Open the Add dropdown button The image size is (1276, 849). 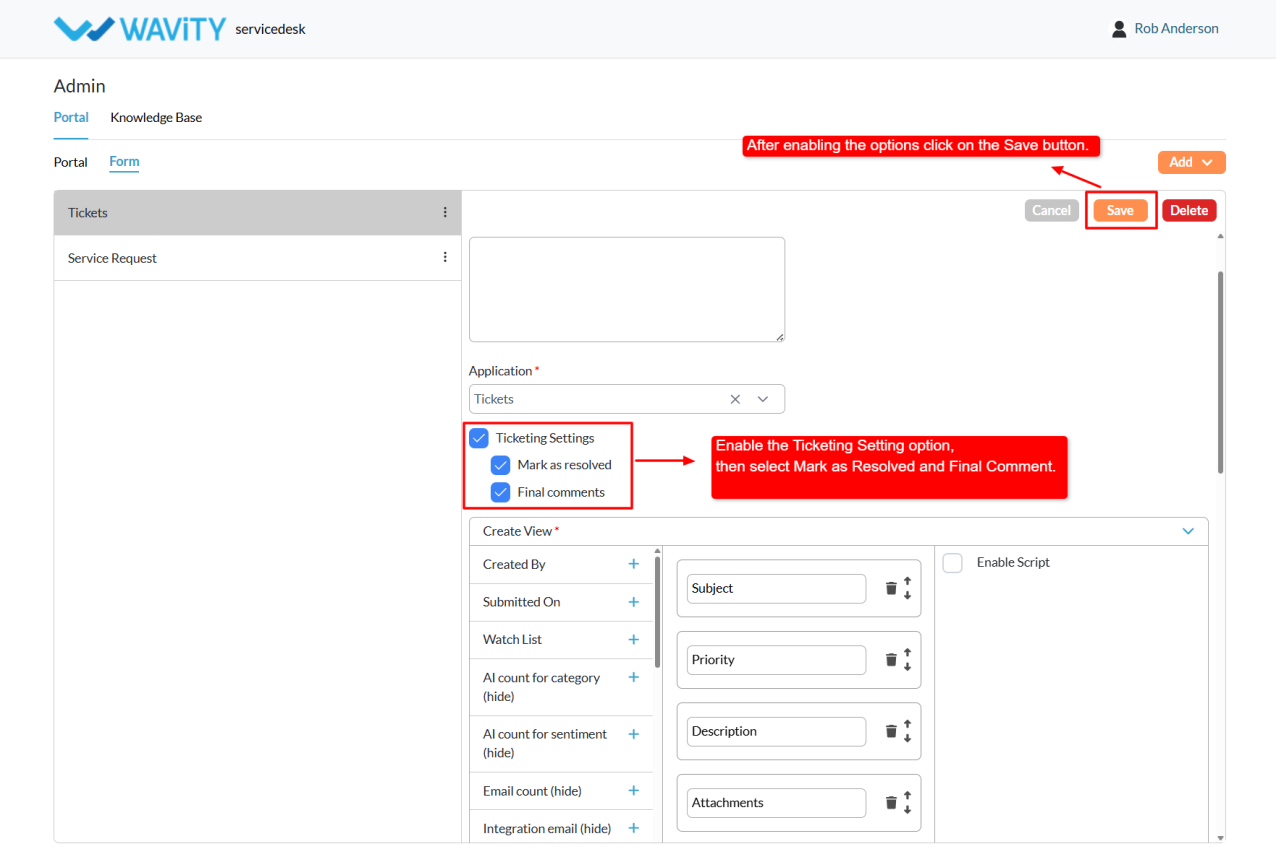(x=1191, y=162)
